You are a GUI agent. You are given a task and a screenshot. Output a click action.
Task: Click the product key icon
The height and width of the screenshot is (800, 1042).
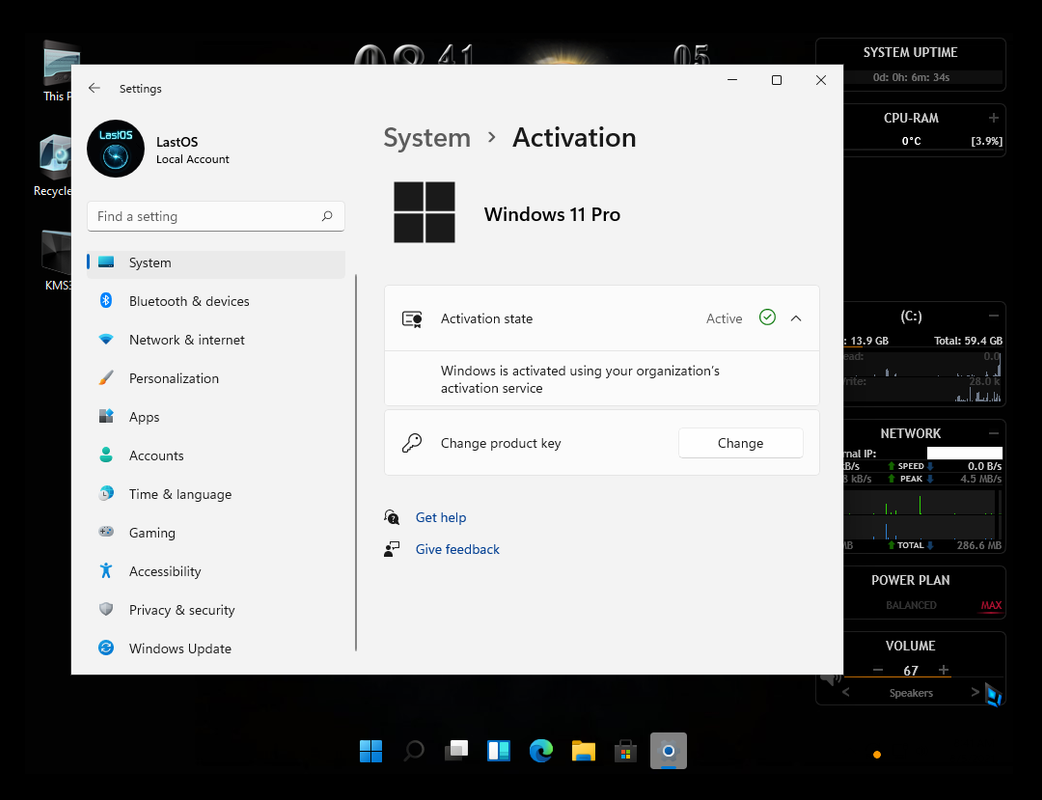click(412, 443)
